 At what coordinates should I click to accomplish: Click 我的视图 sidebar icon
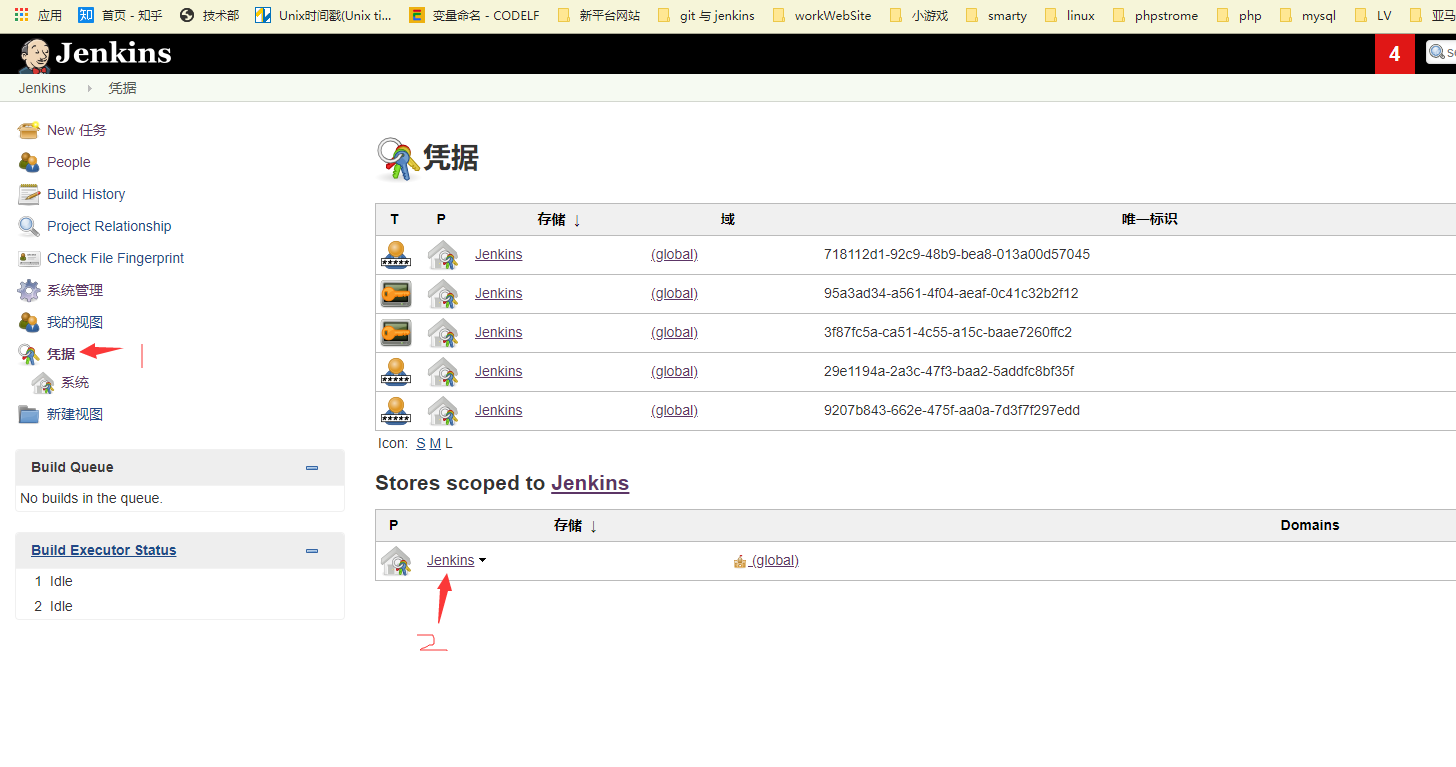[29, 322]
